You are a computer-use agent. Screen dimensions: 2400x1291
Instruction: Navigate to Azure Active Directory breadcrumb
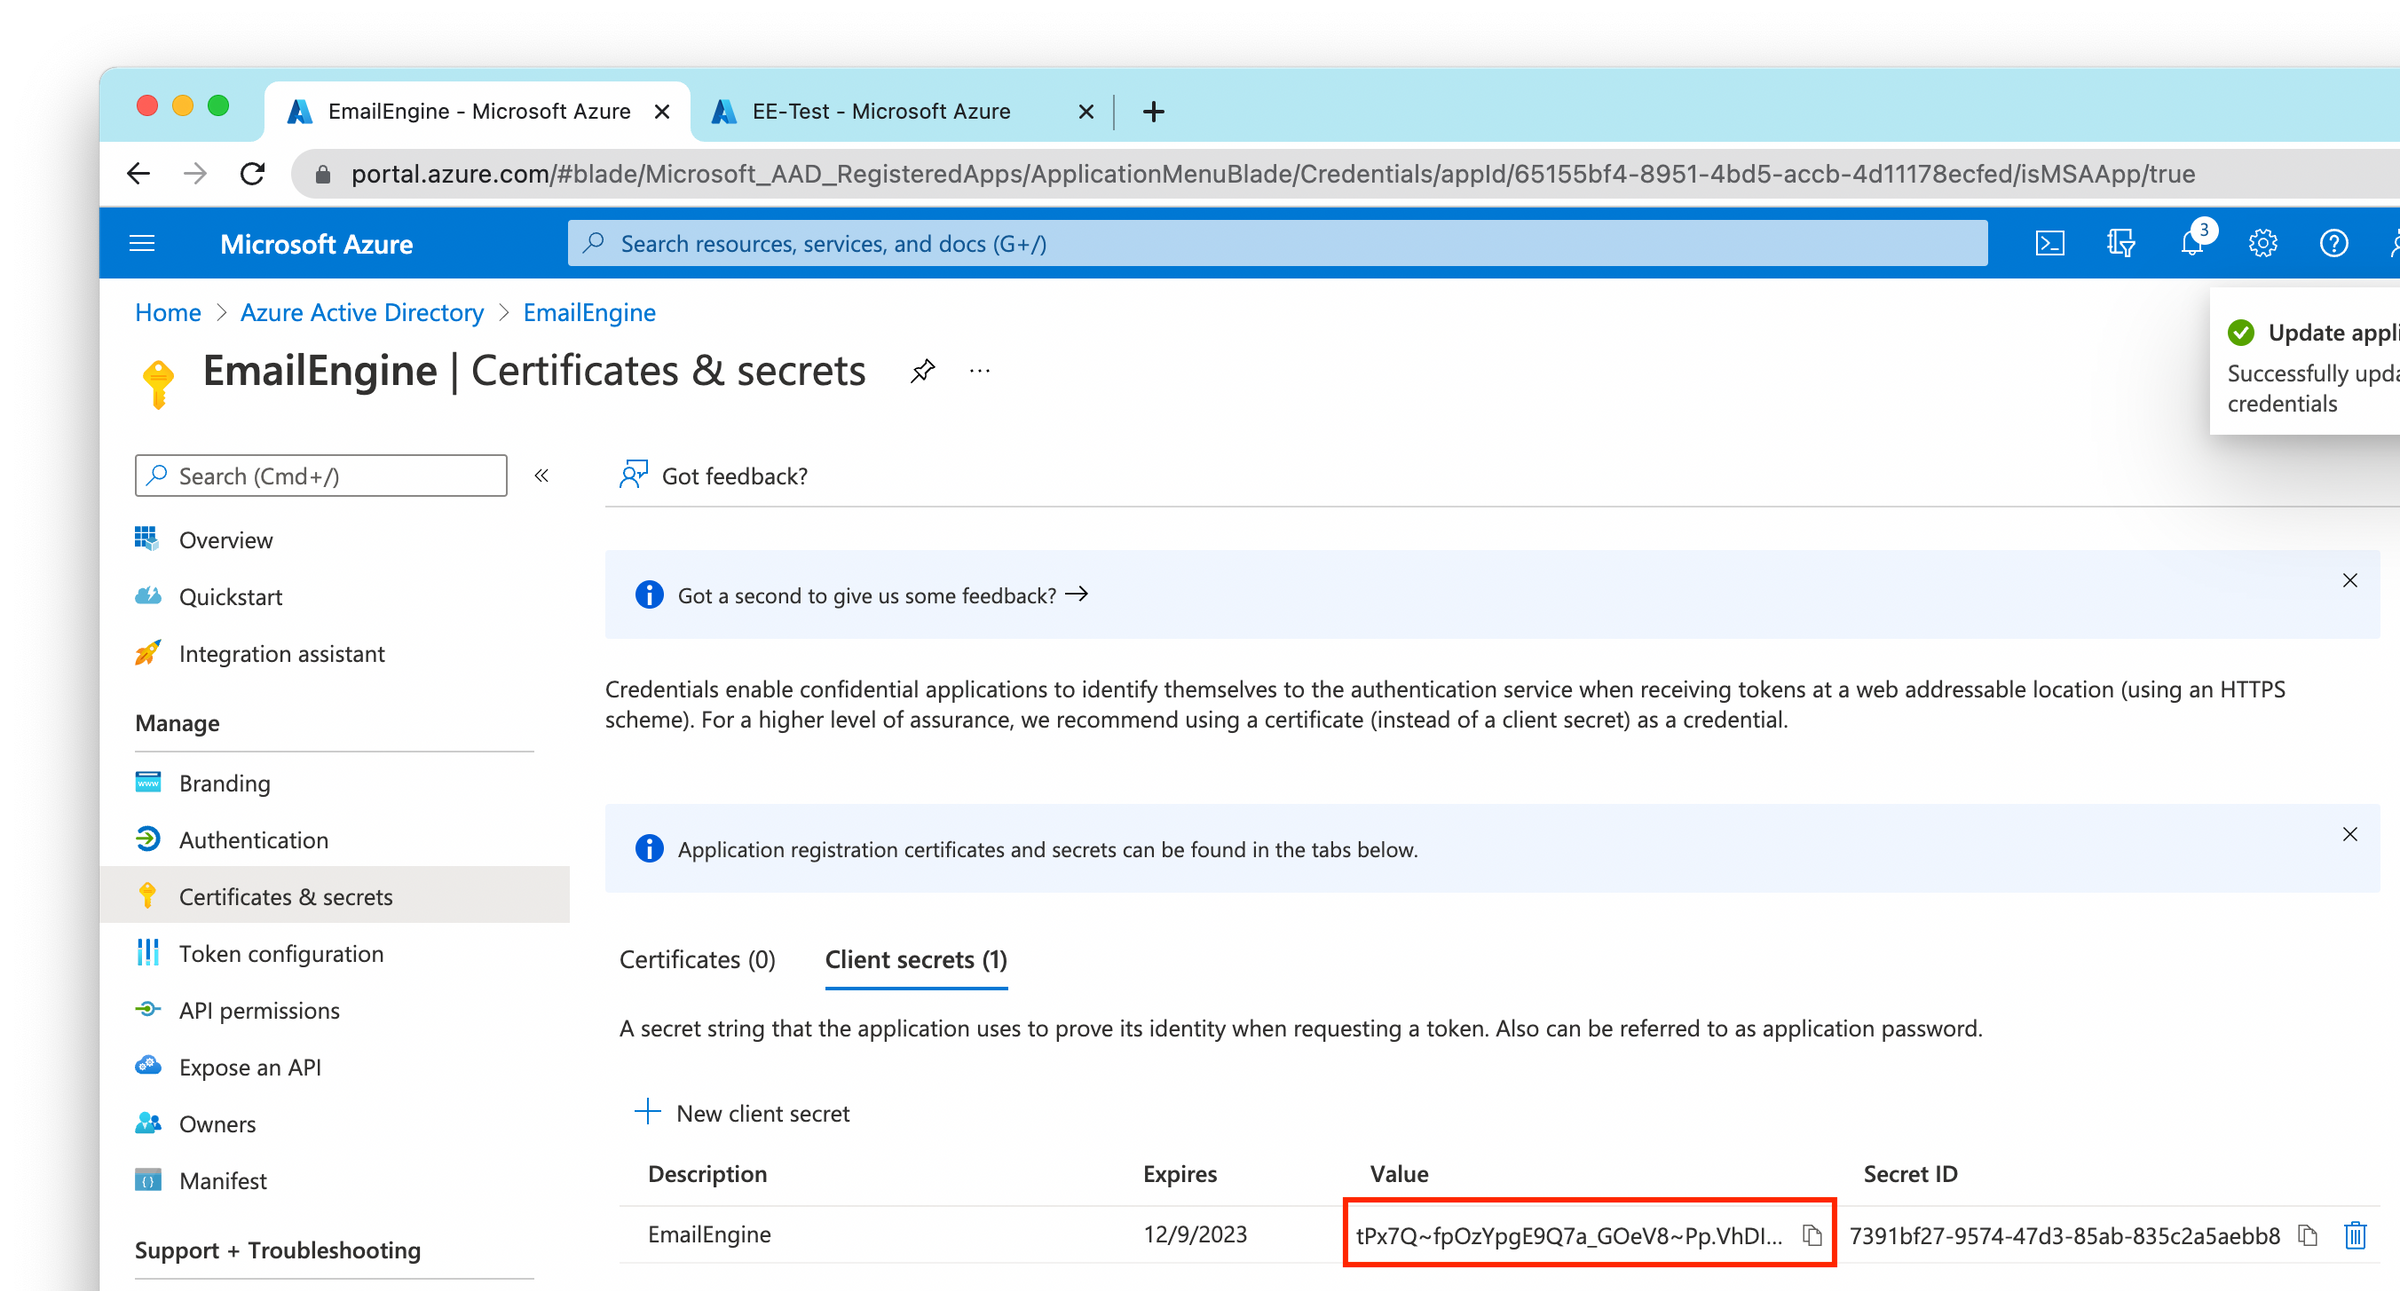[361, 312]
